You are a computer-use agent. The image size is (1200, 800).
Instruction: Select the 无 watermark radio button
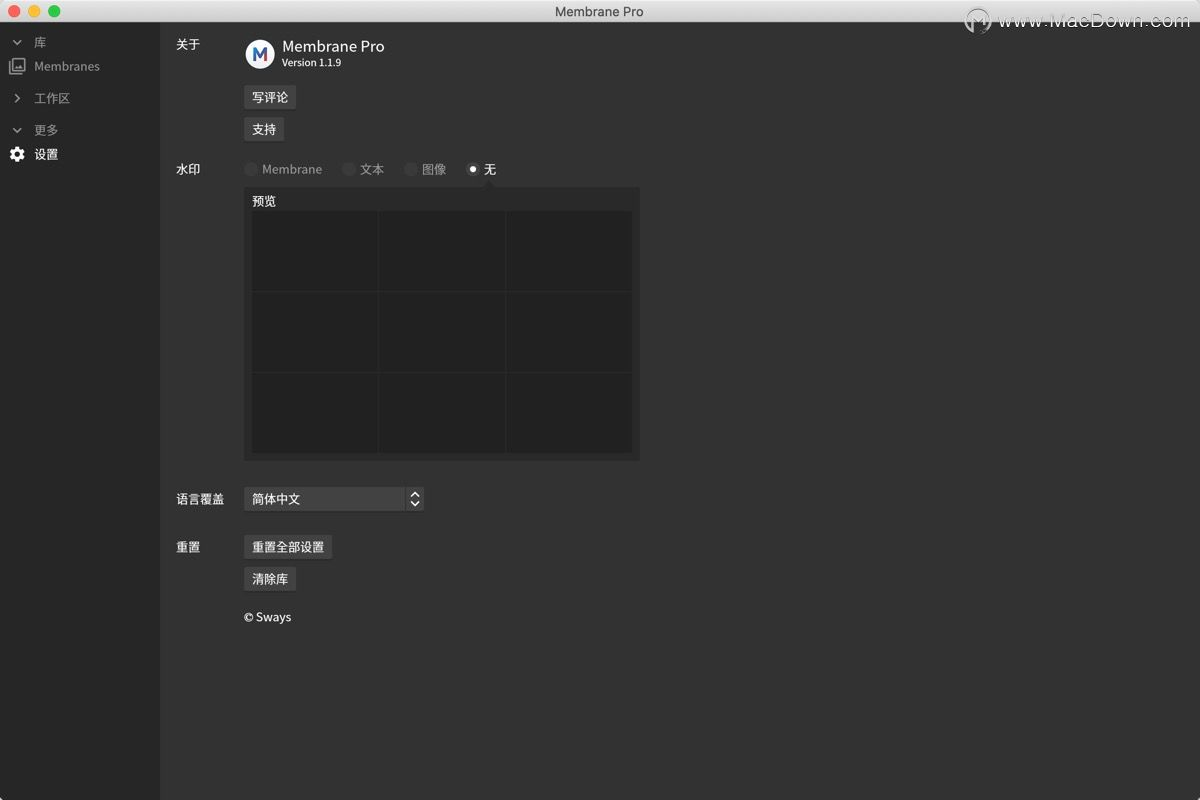tap(473, 169)
